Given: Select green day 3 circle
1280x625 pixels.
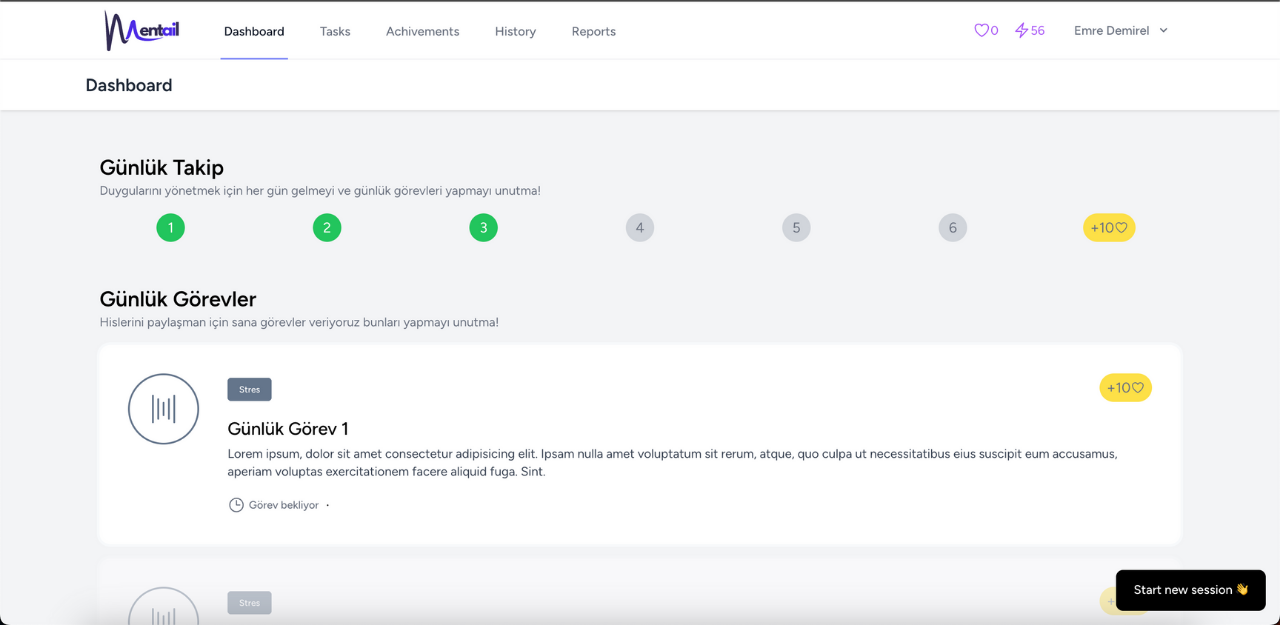Looking at the screenshot, I should click(483, 228).
